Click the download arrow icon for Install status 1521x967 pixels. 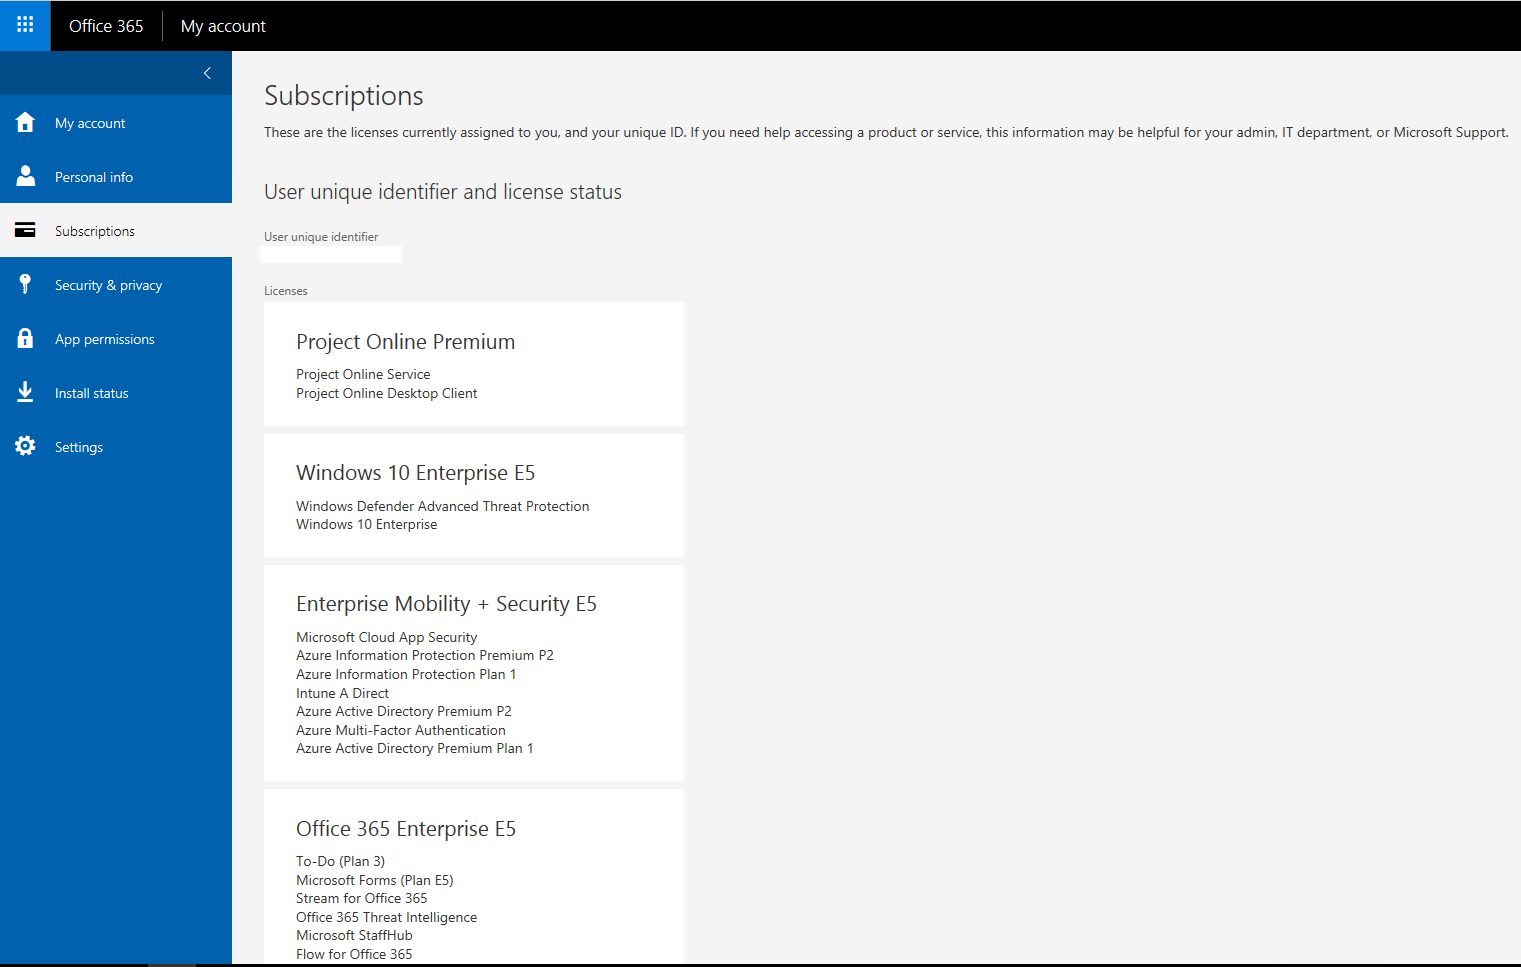25,392
